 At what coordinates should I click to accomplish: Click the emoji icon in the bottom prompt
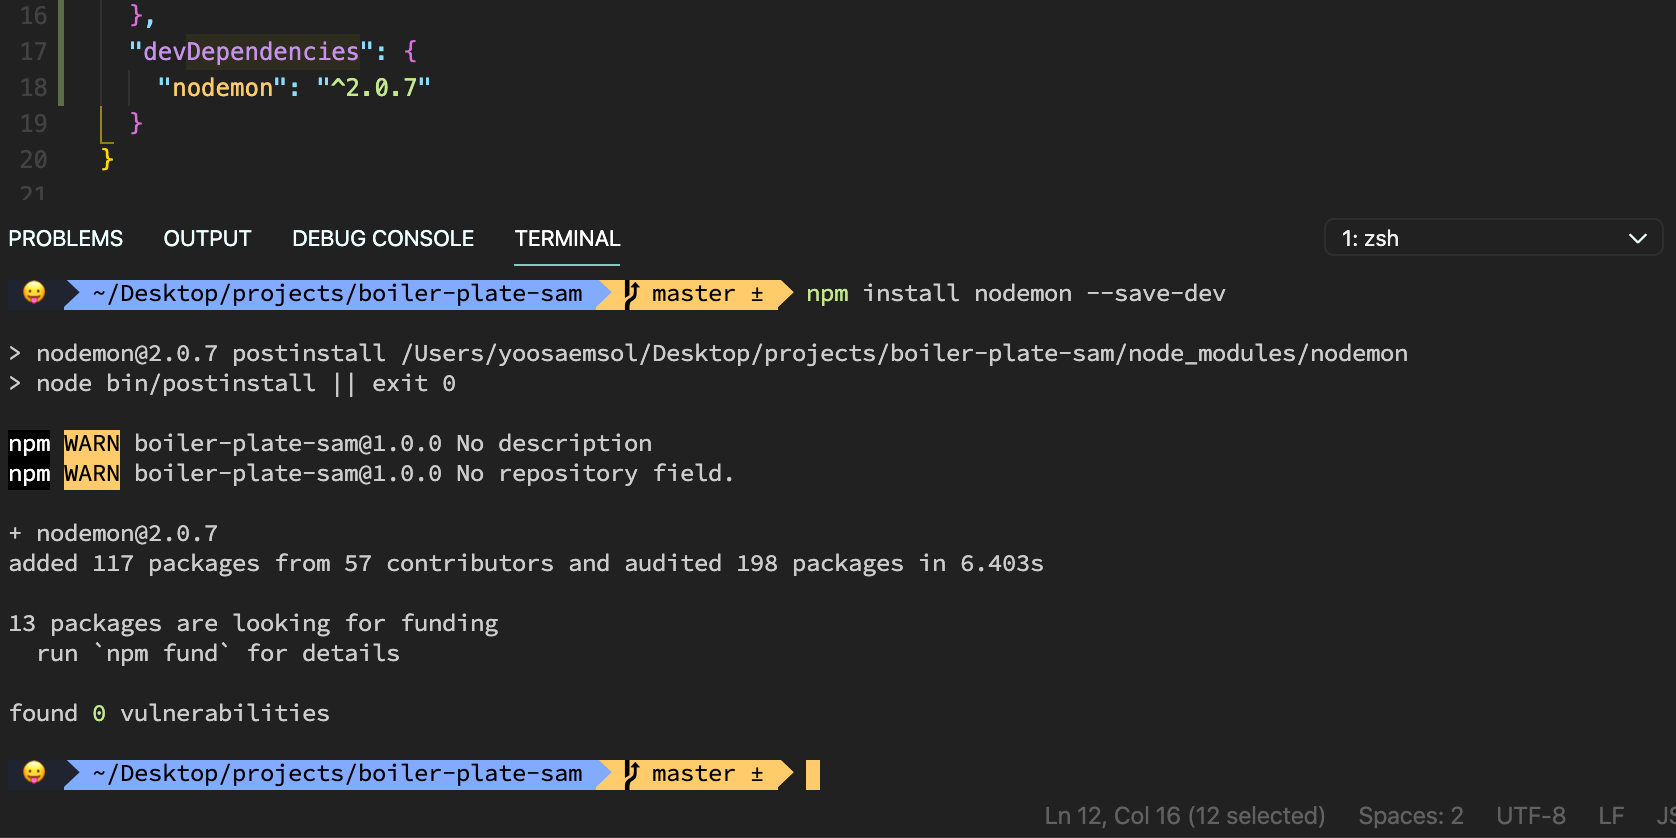click(34, 772)
